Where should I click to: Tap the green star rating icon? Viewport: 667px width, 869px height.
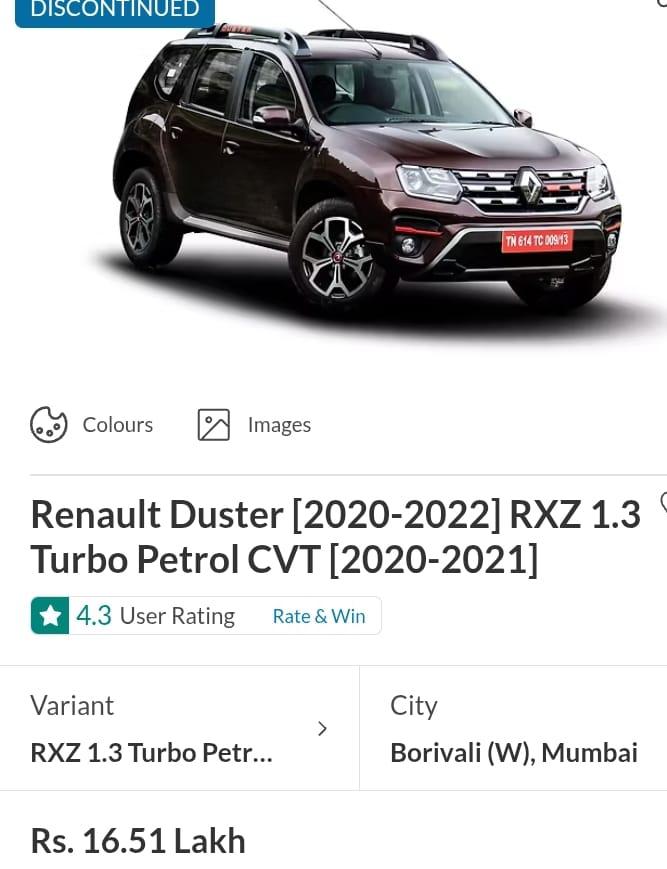[50, 616]
